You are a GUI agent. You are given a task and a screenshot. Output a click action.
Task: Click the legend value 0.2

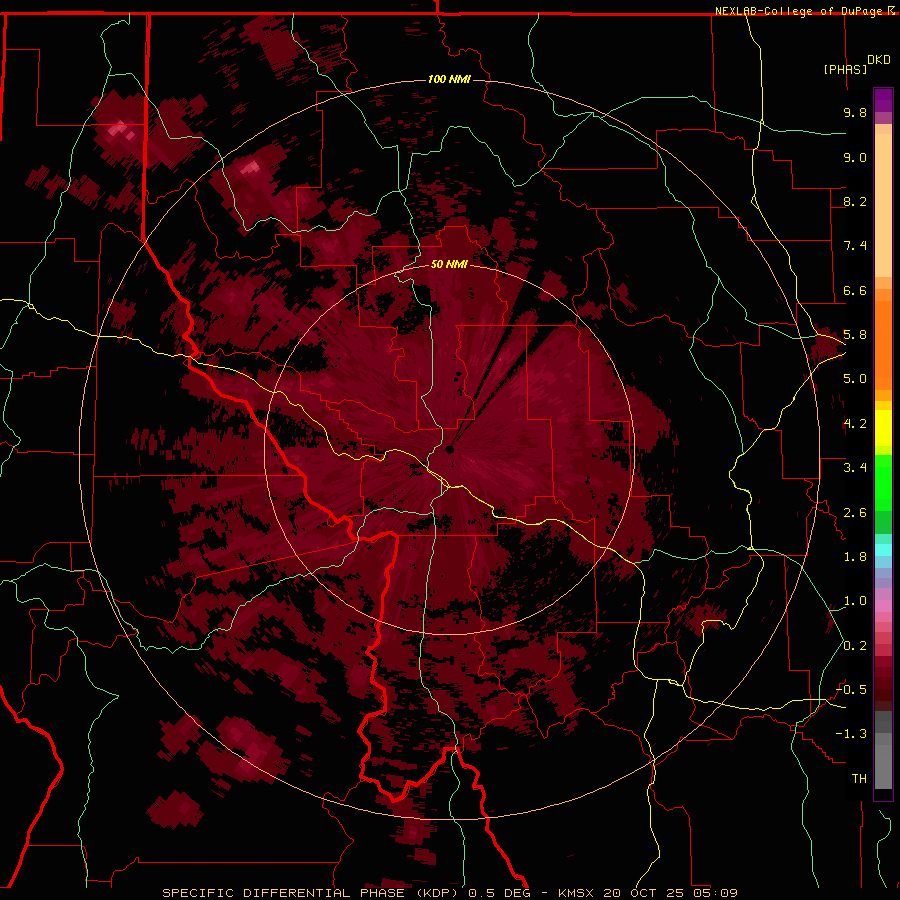point(855,646)
